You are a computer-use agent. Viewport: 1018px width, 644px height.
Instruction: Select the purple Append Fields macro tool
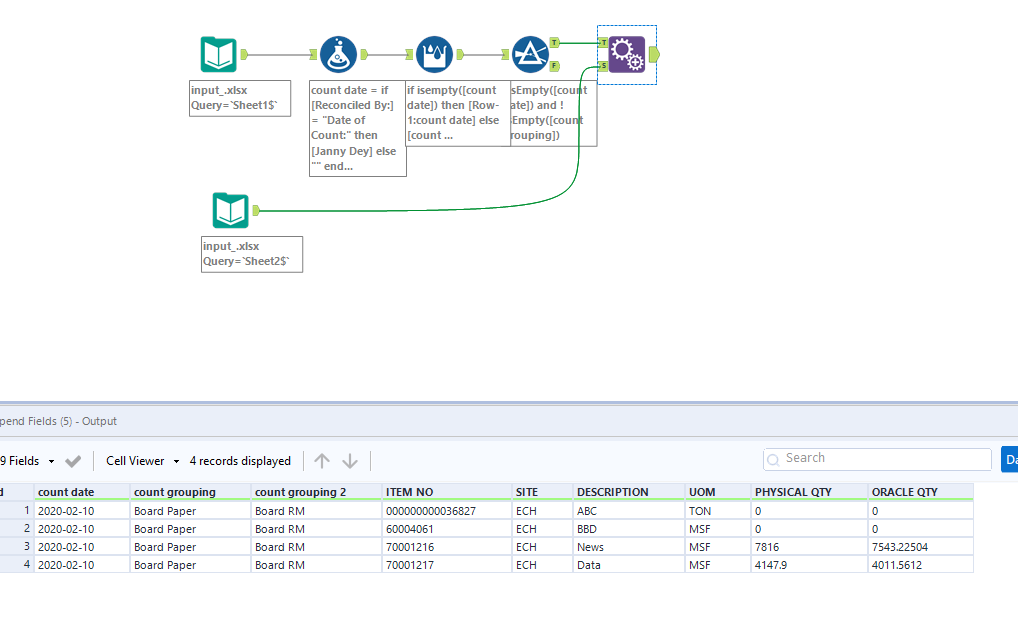628,57
